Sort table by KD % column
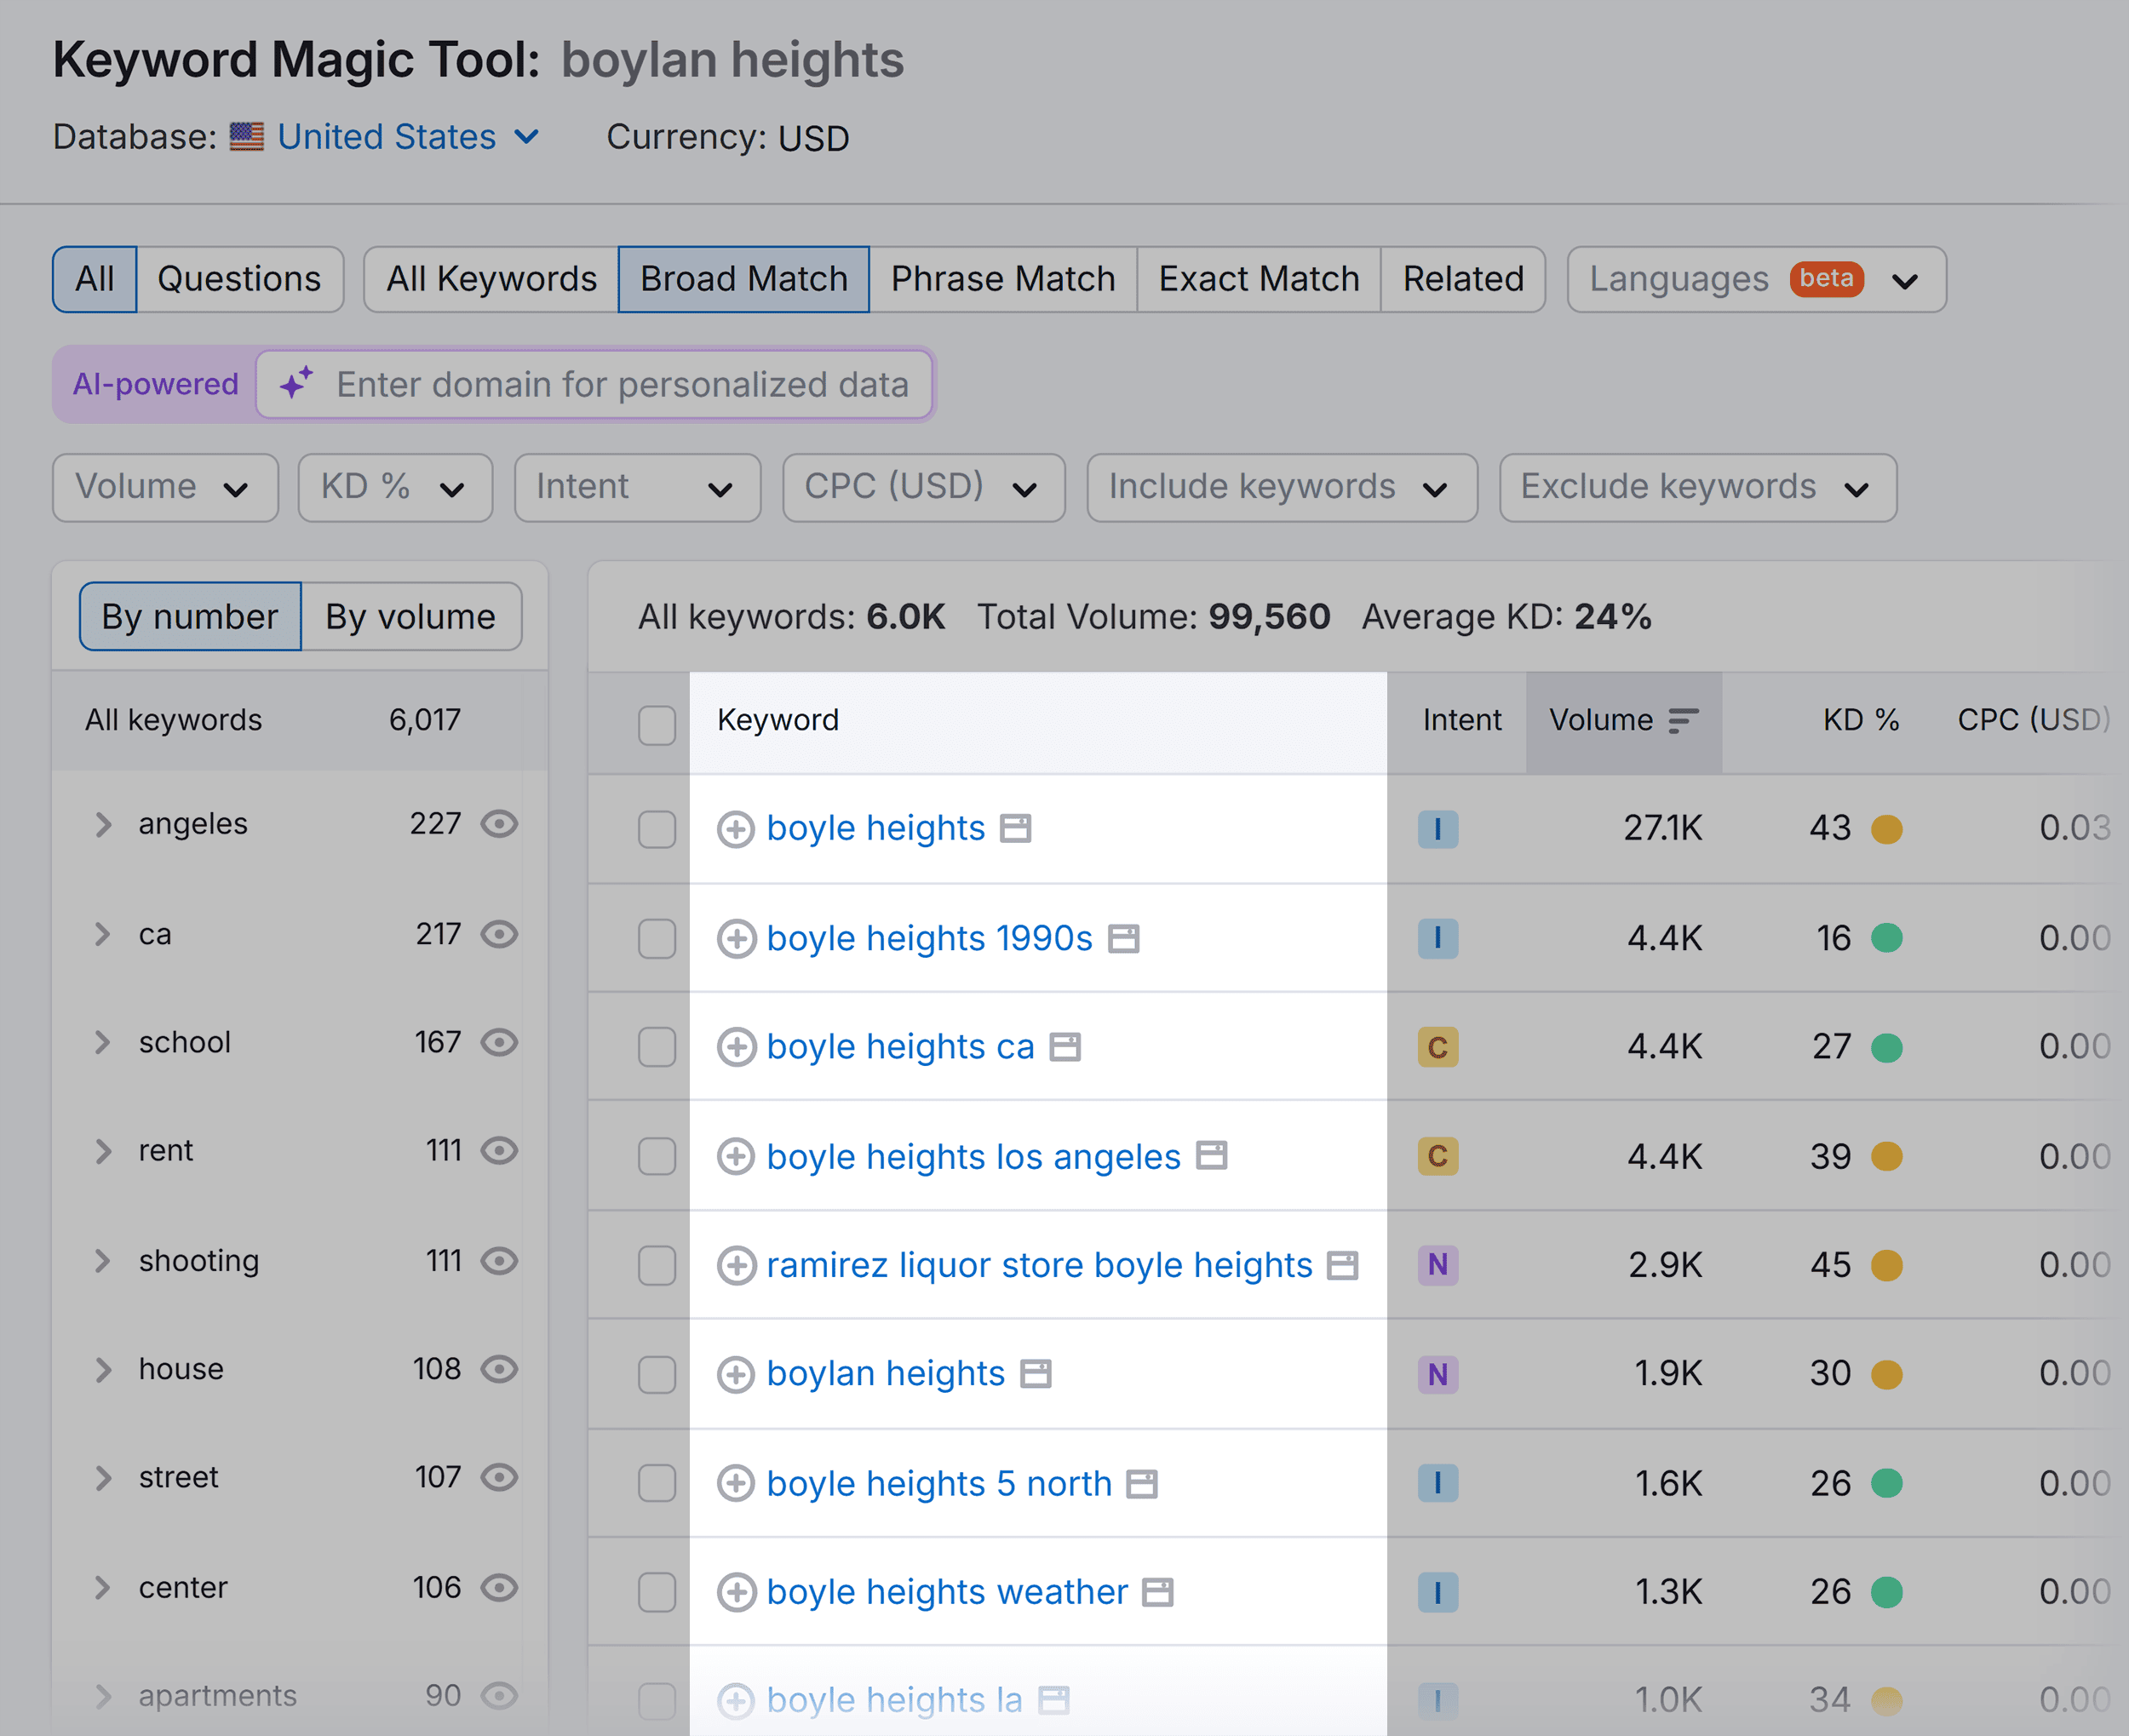Screen dimensions: 2129x1736 pos(1860,720)
